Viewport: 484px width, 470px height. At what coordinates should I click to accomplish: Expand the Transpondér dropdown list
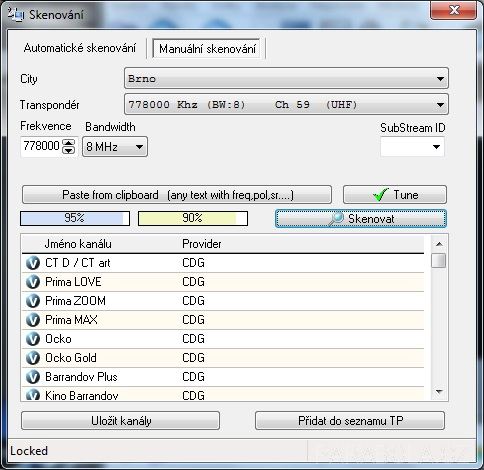(x=286, y=105)
